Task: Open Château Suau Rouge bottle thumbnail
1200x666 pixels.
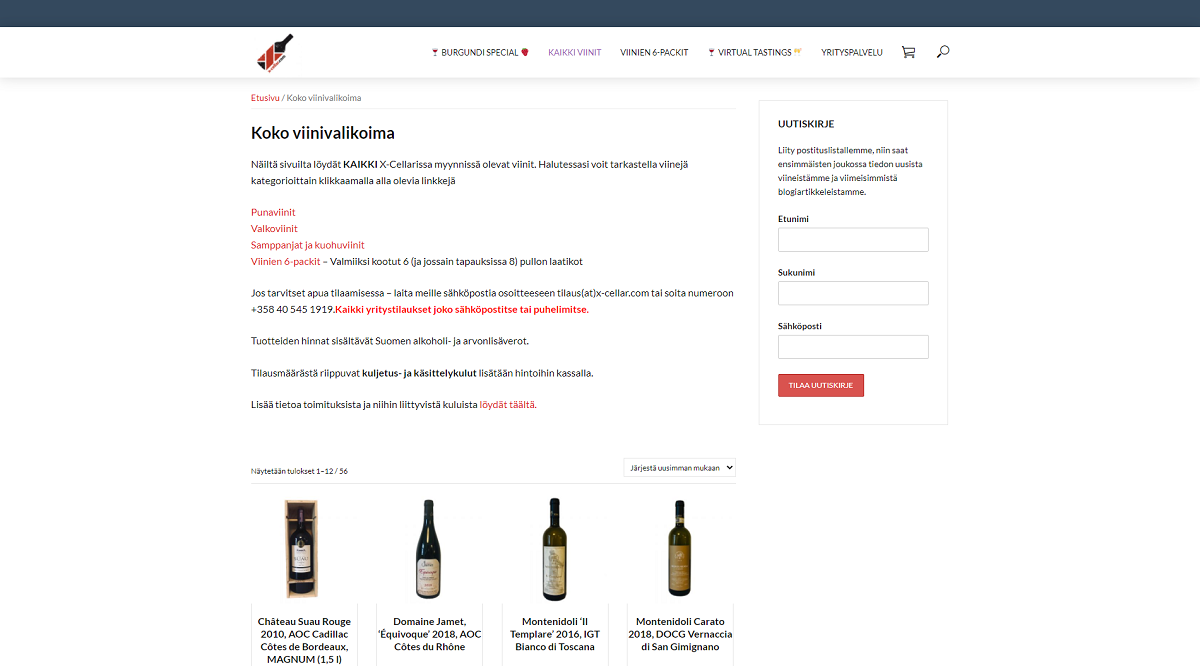Action: [x=304, y=548]
